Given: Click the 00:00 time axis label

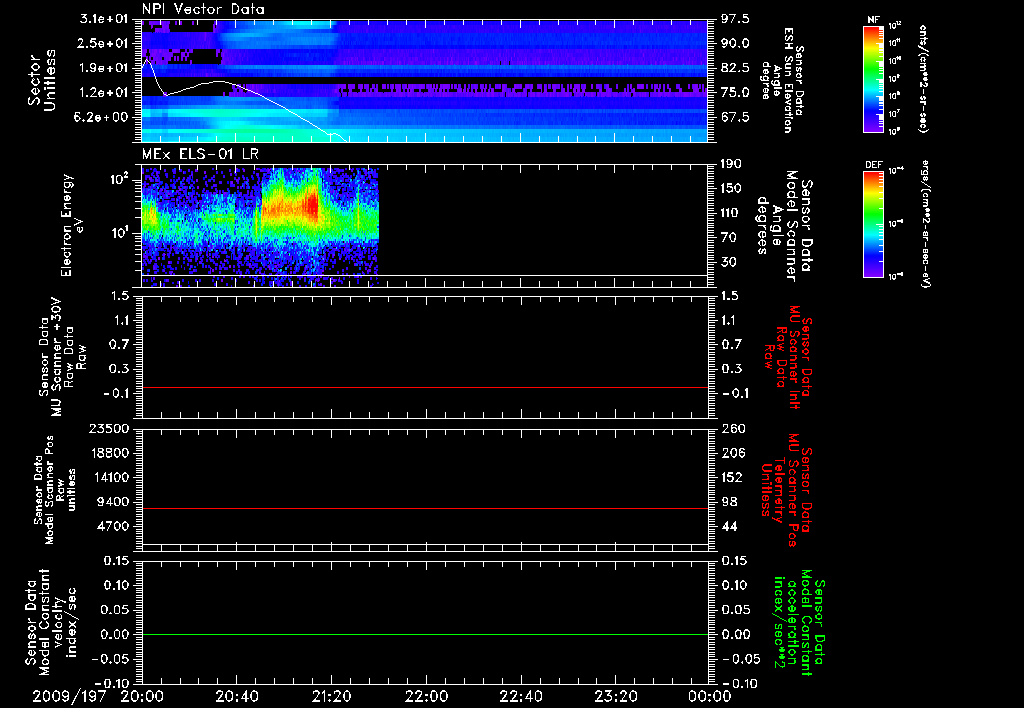Looking at the screenshot, I should pyautogui.click(x=710, y=696).
